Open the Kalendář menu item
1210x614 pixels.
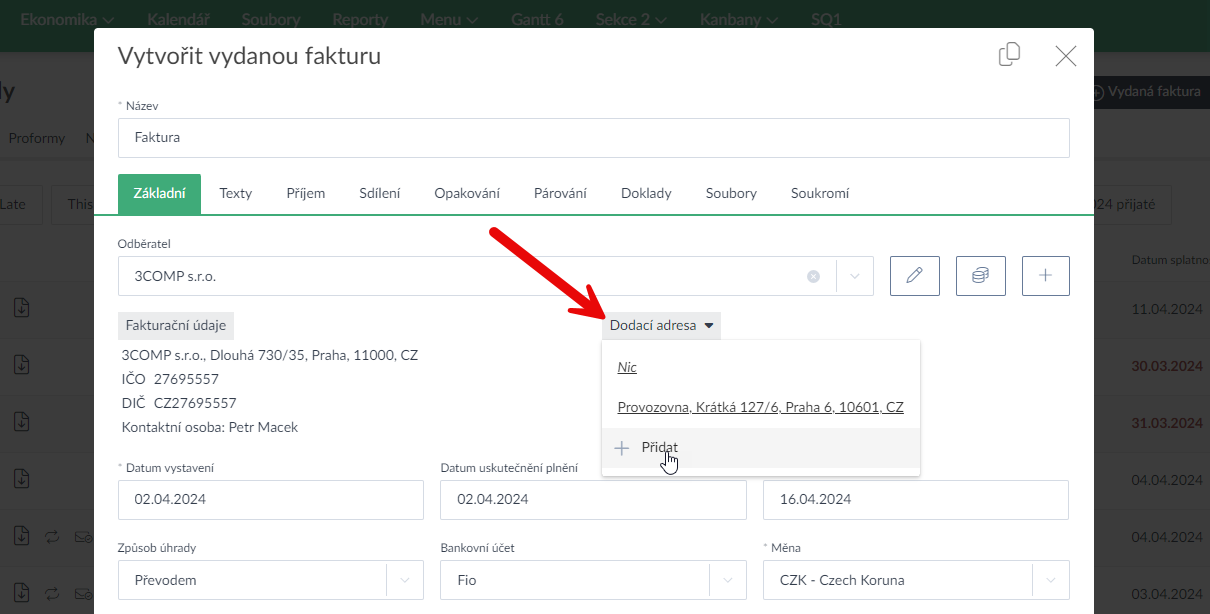pyautogui.click(x=179, y=19)
